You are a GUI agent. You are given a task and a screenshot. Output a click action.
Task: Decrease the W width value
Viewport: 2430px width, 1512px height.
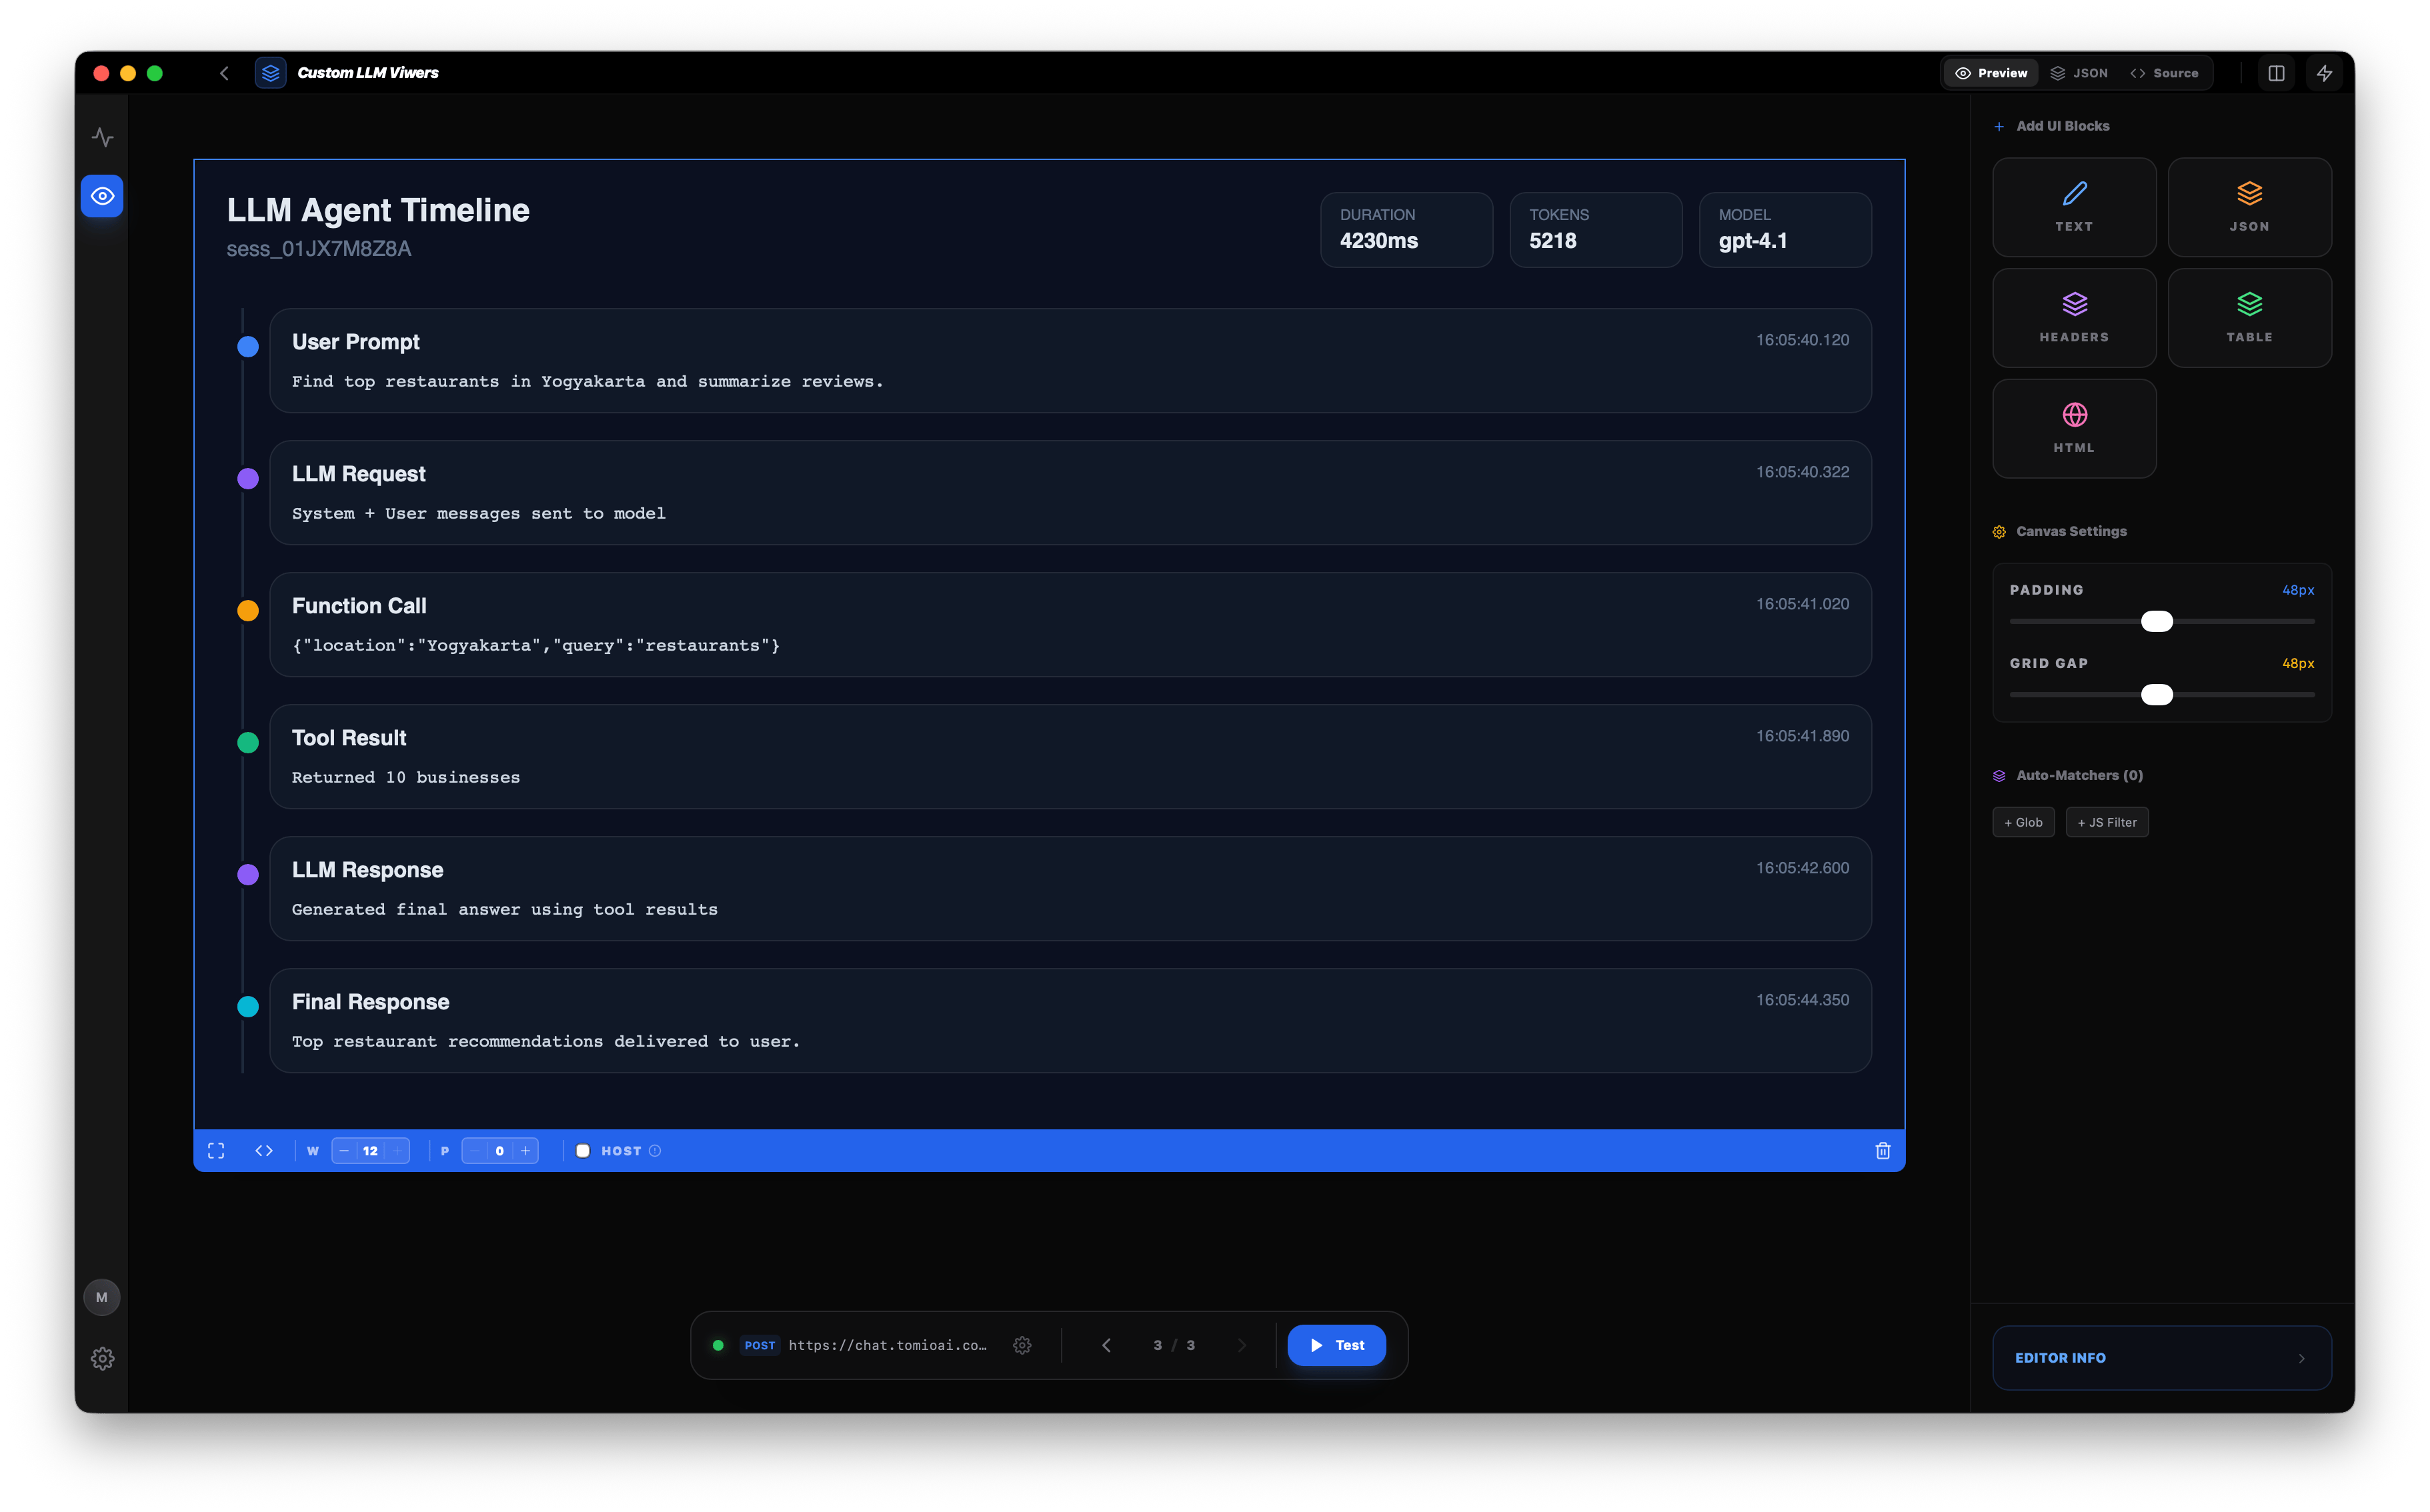(344, 1151)
